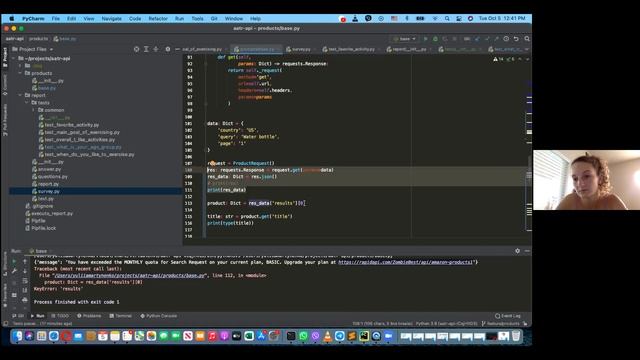Switch to survey.py editor tab
The height and width of the screenshot is (360, 640).
tap(301, 49)
